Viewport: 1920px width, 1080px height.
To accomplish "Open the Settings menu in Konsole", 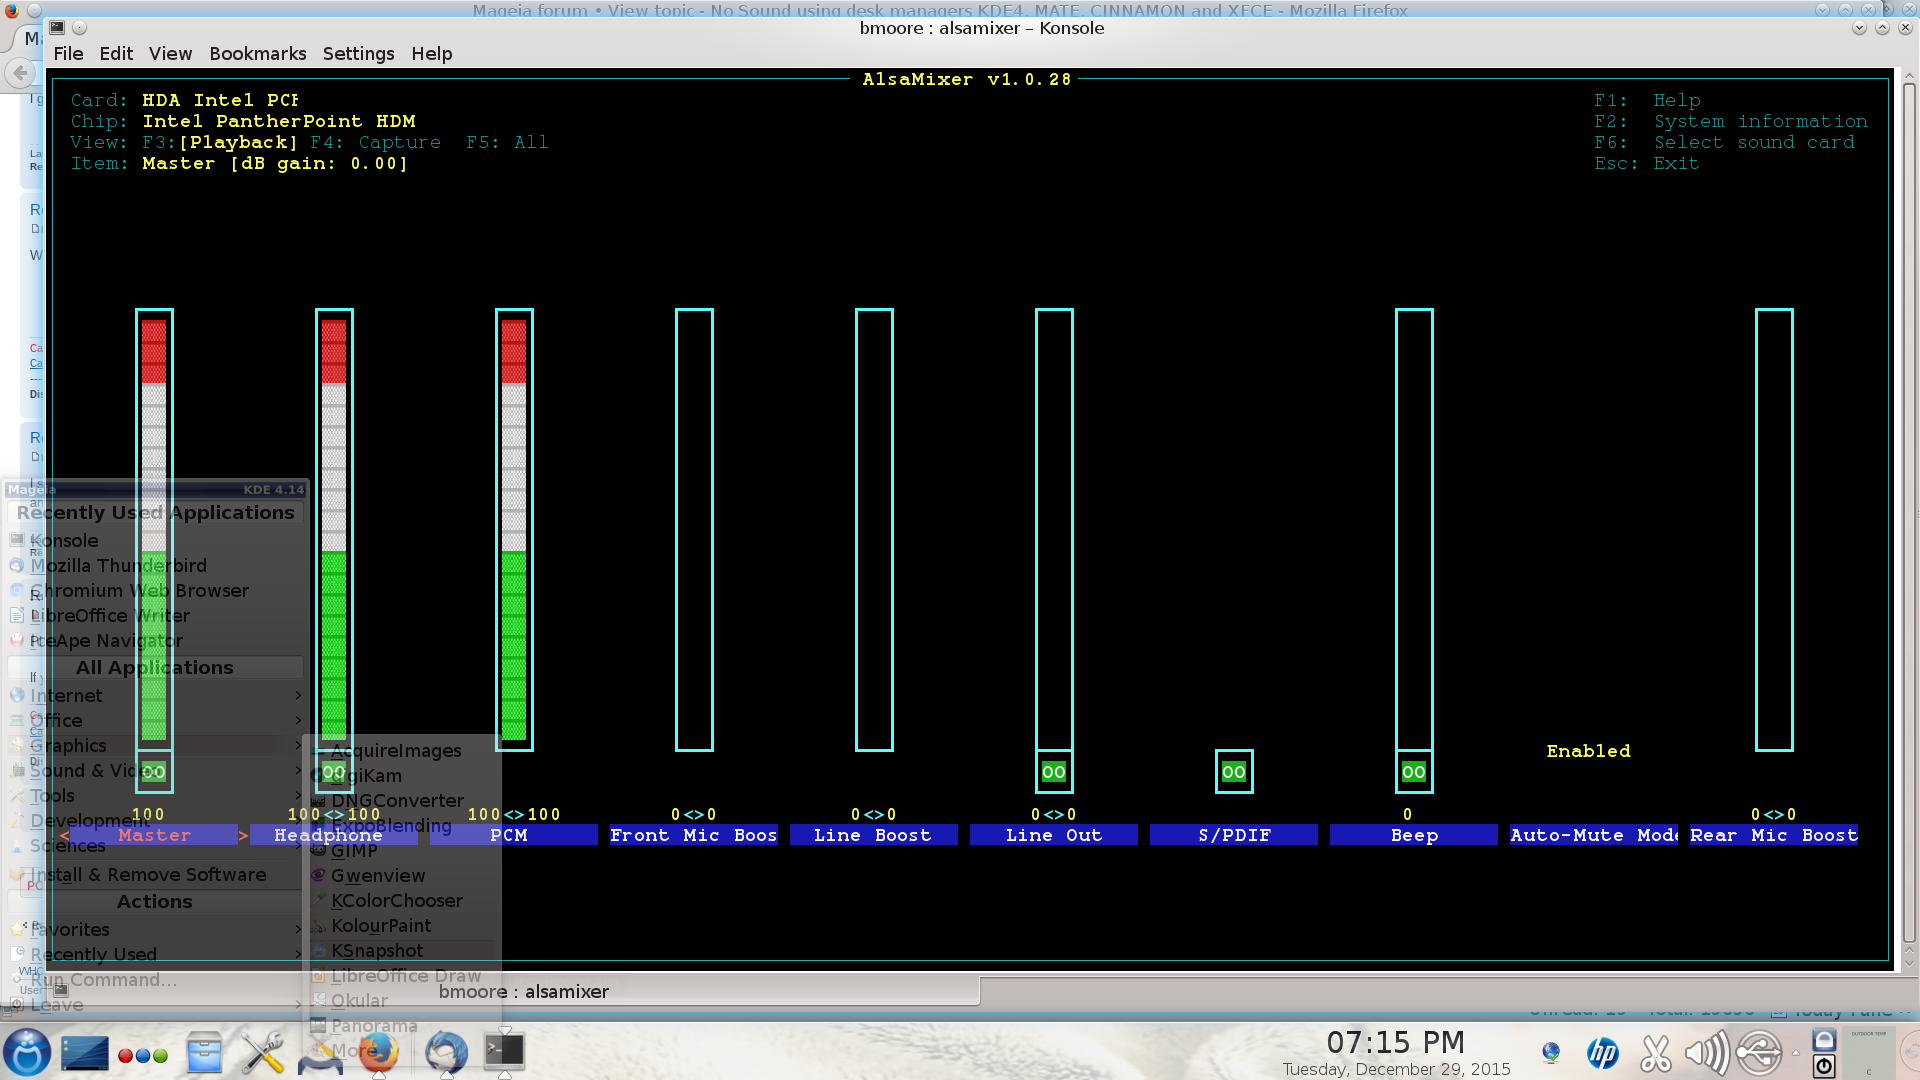I will pos(358,54).
